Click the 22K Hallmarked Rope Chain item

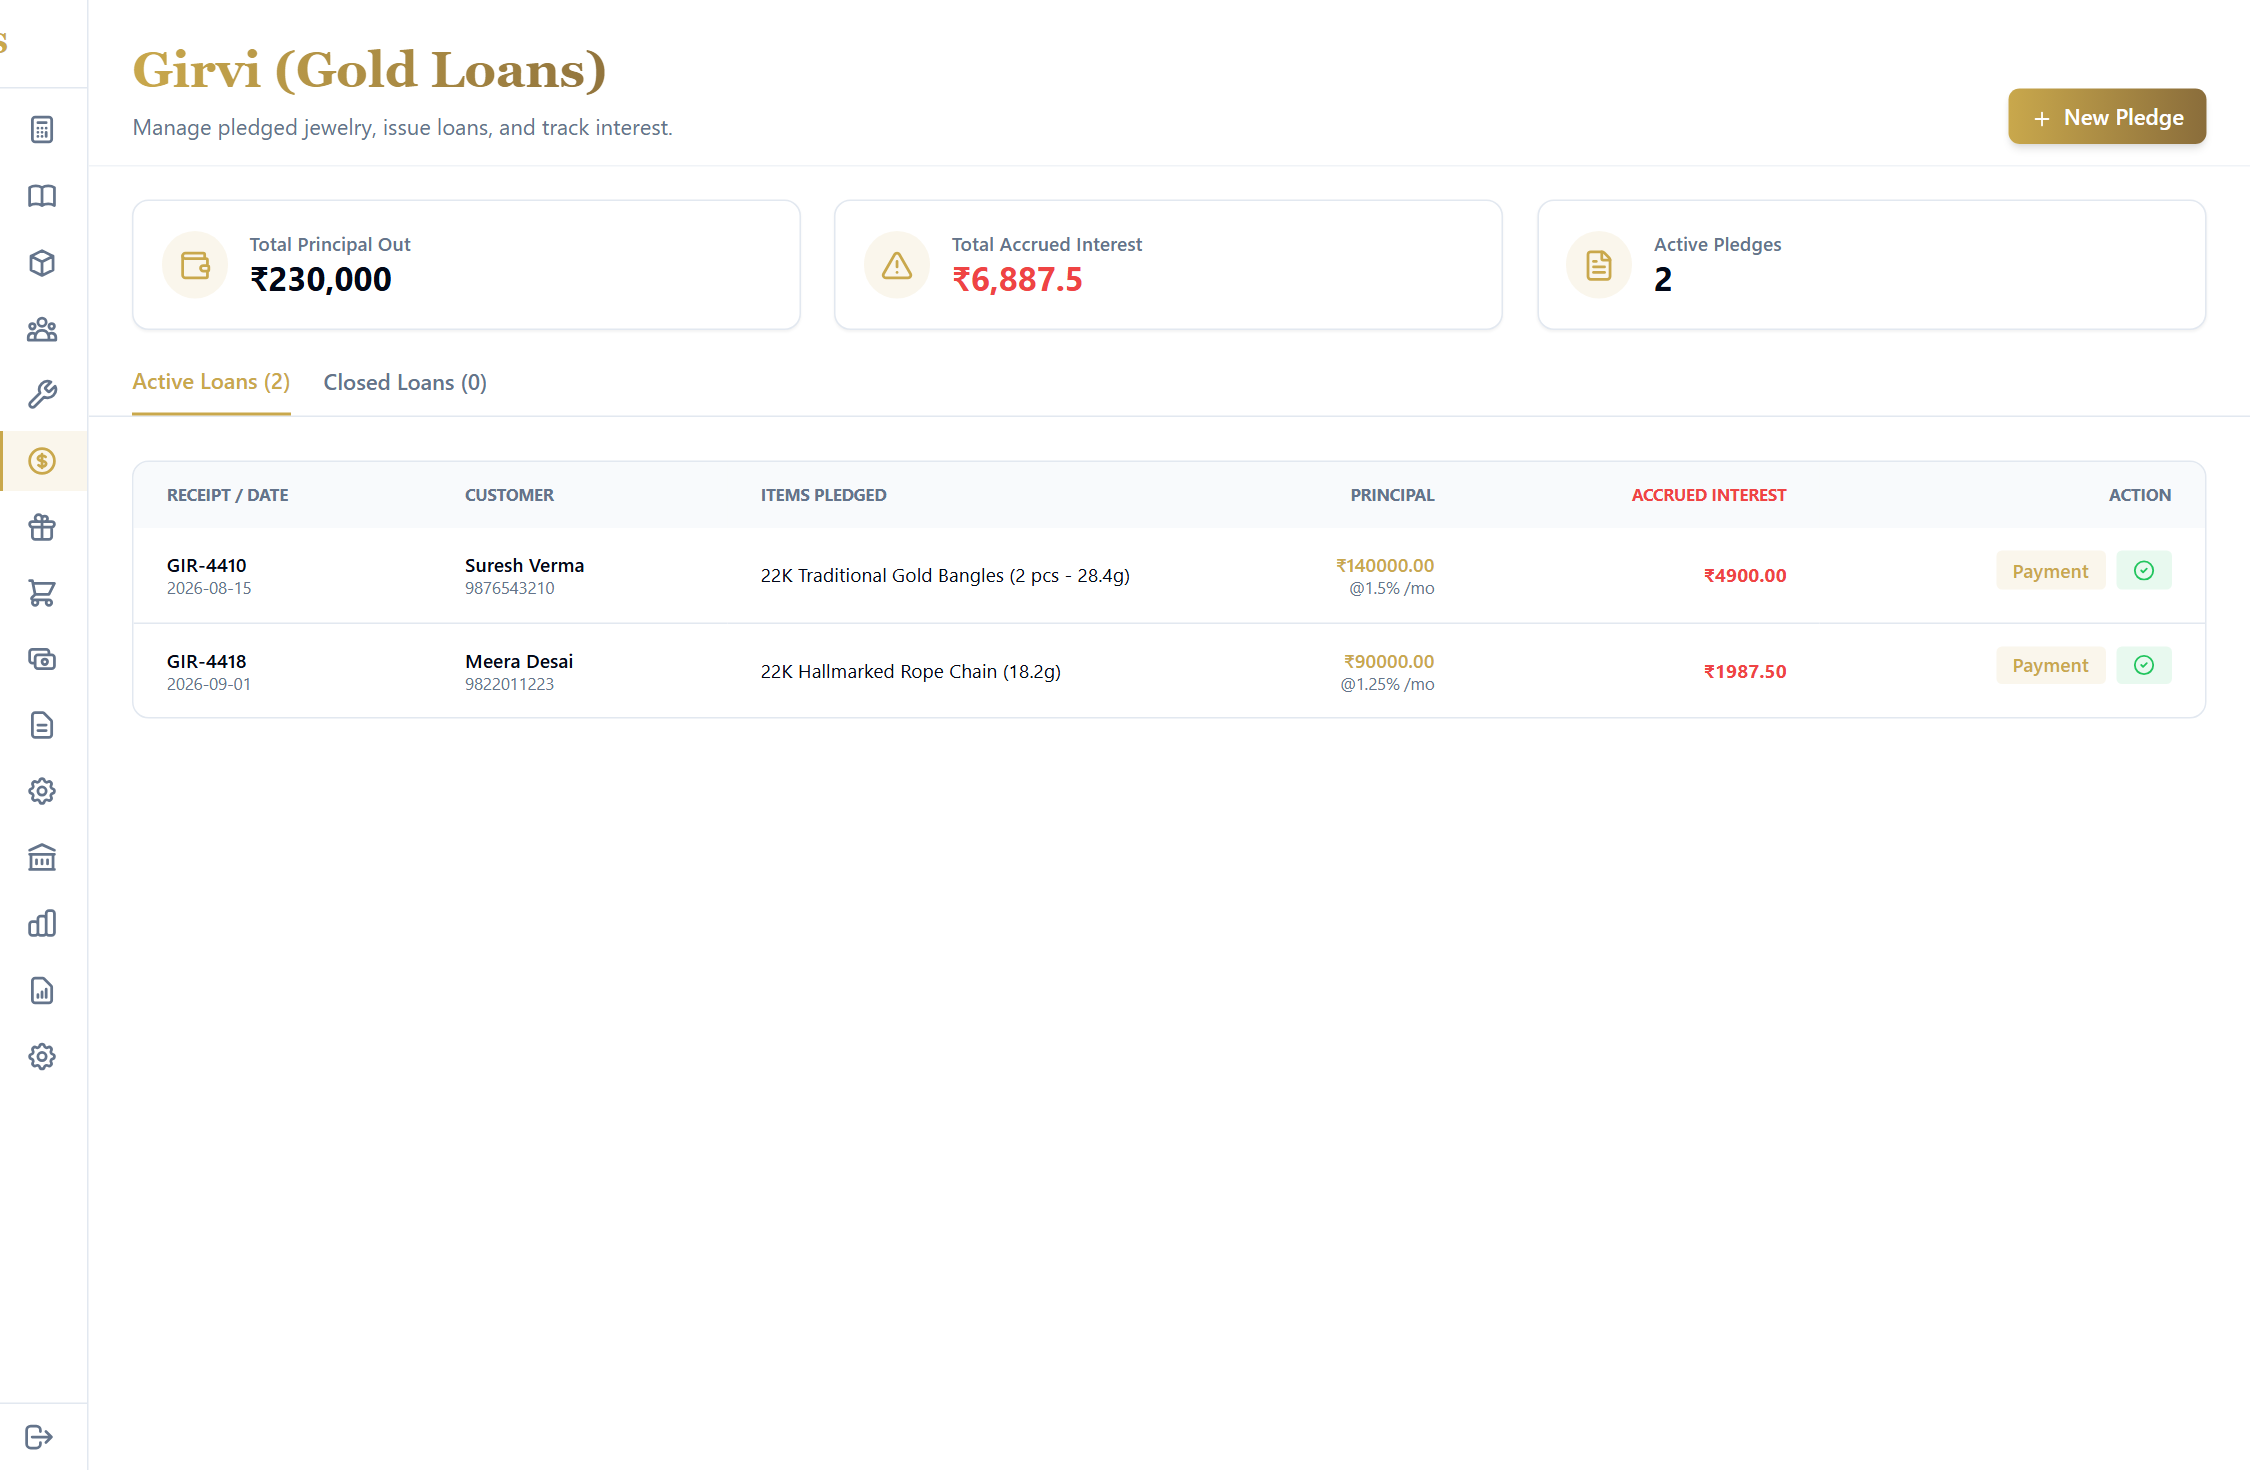910,671
